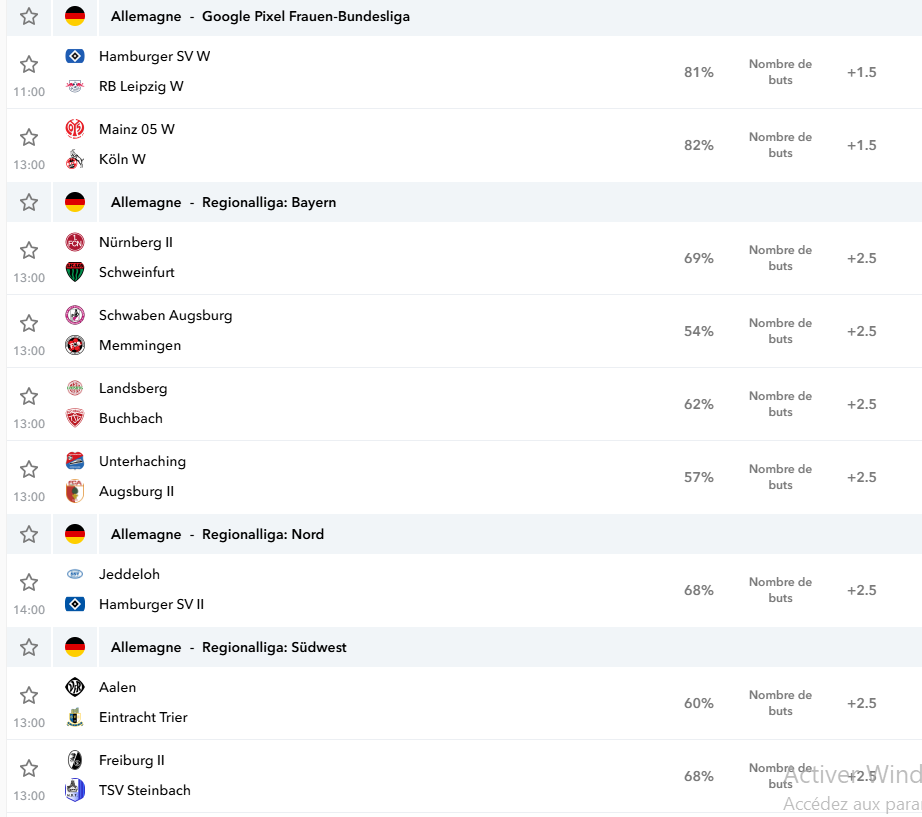Star the Mainz 05 W vs Köln W match
922x817 pixels.
tap(29, 136)
